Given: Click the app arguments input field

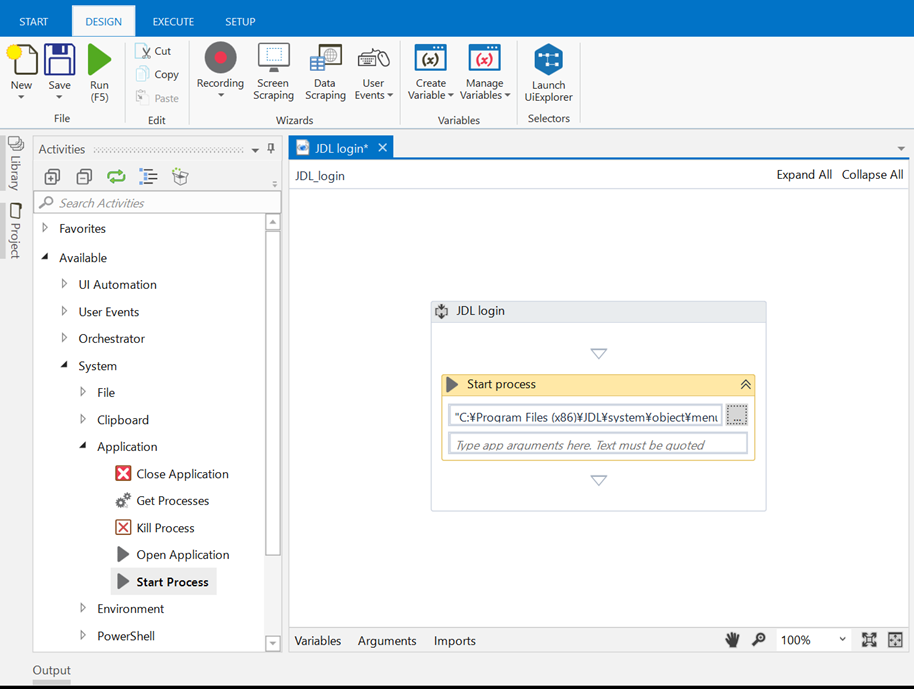Looking at the screenshot, I should coord(598,444).
